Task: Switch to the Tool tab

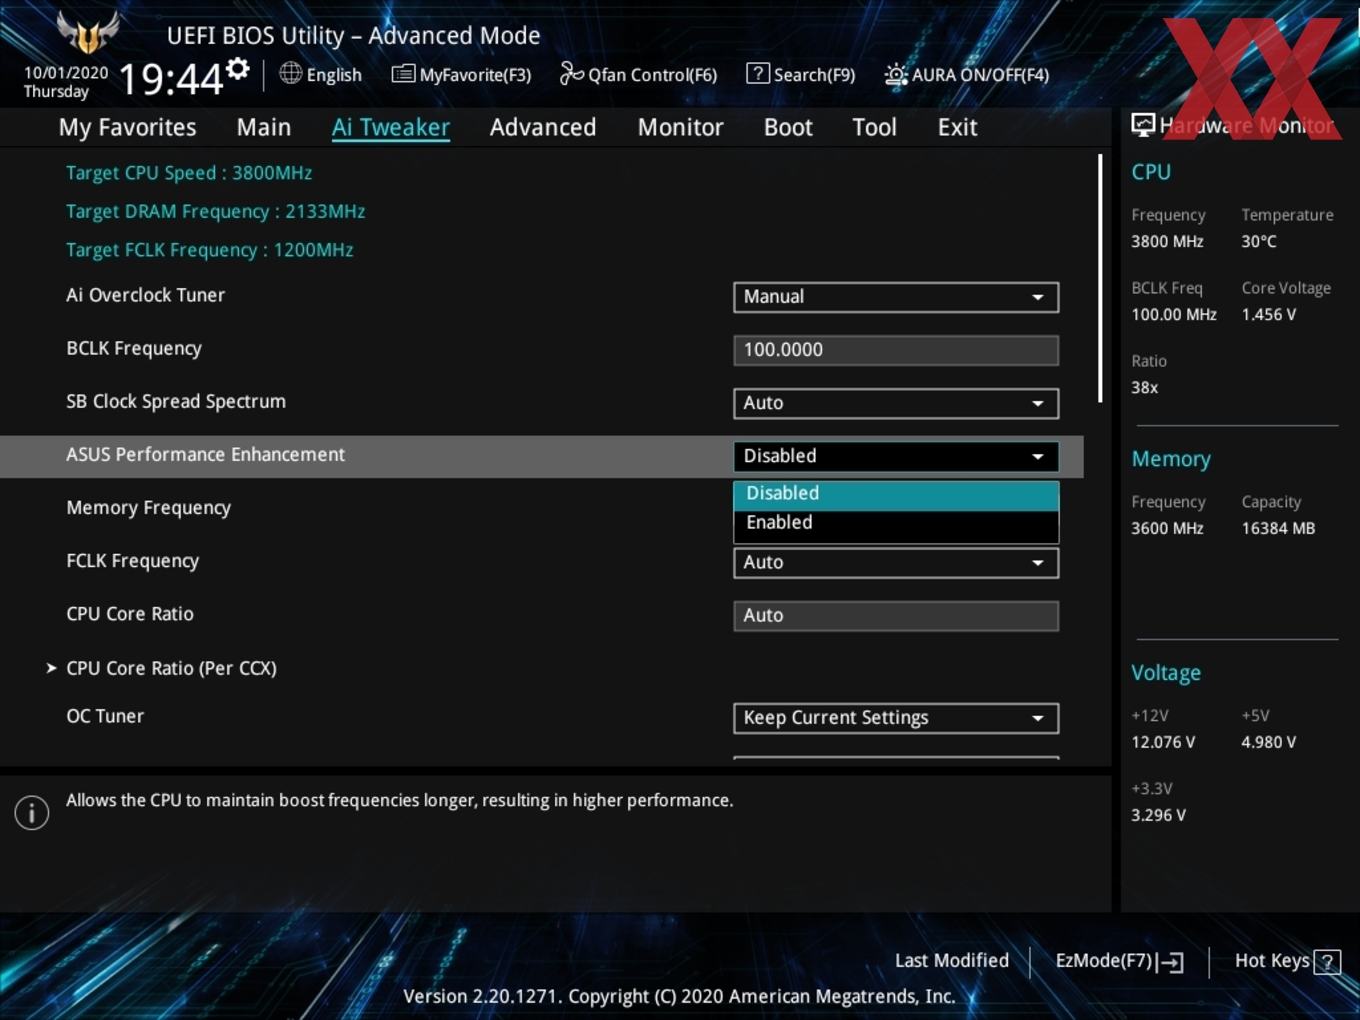Action: [x=874, y=127]
